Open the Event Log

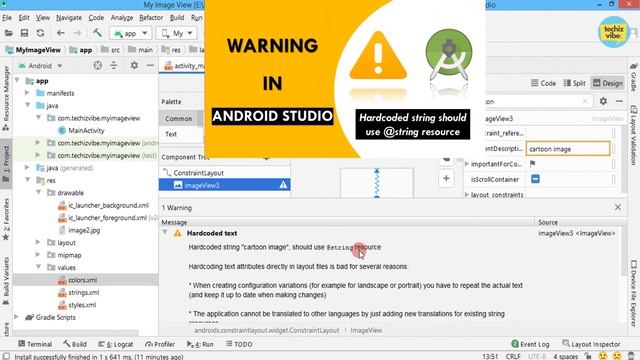pyautogui.click(x=531, y=344)
